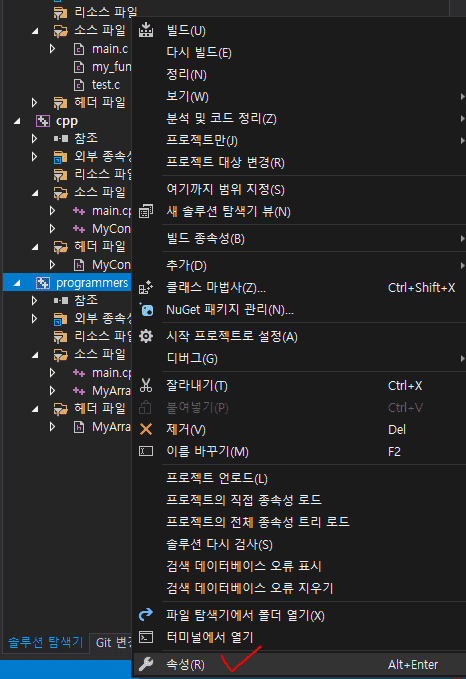Collapse the cpp project node
Screen dimensions: 466x679
point(17,121)
